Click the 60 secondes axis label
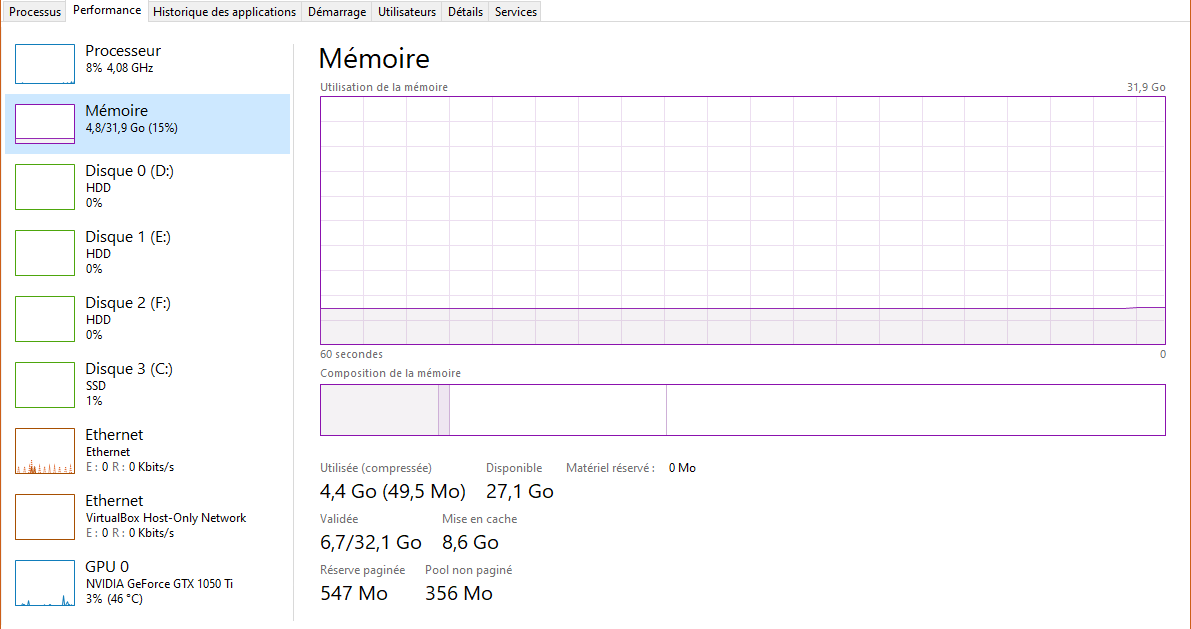Viewport: 1191px width, 629px height. click(352, 355)
